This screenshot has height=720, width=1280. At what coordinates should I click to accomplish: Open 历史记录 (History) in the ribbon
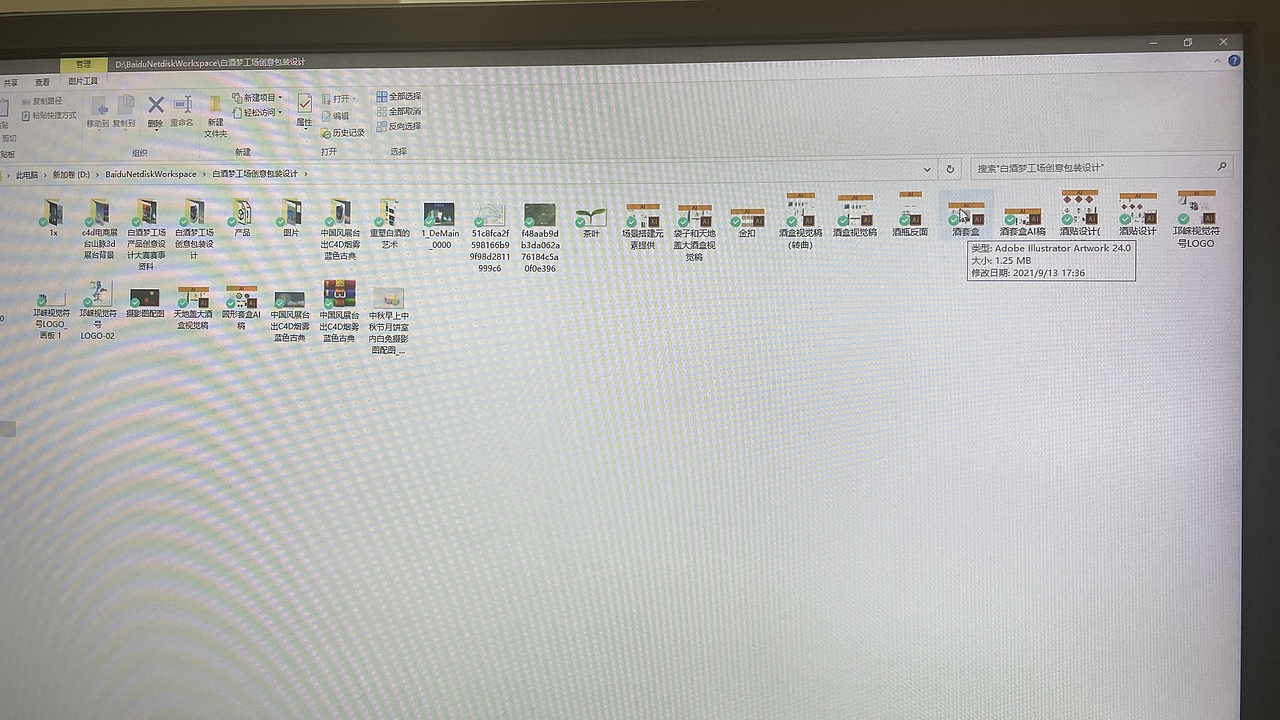pos(343,133)
